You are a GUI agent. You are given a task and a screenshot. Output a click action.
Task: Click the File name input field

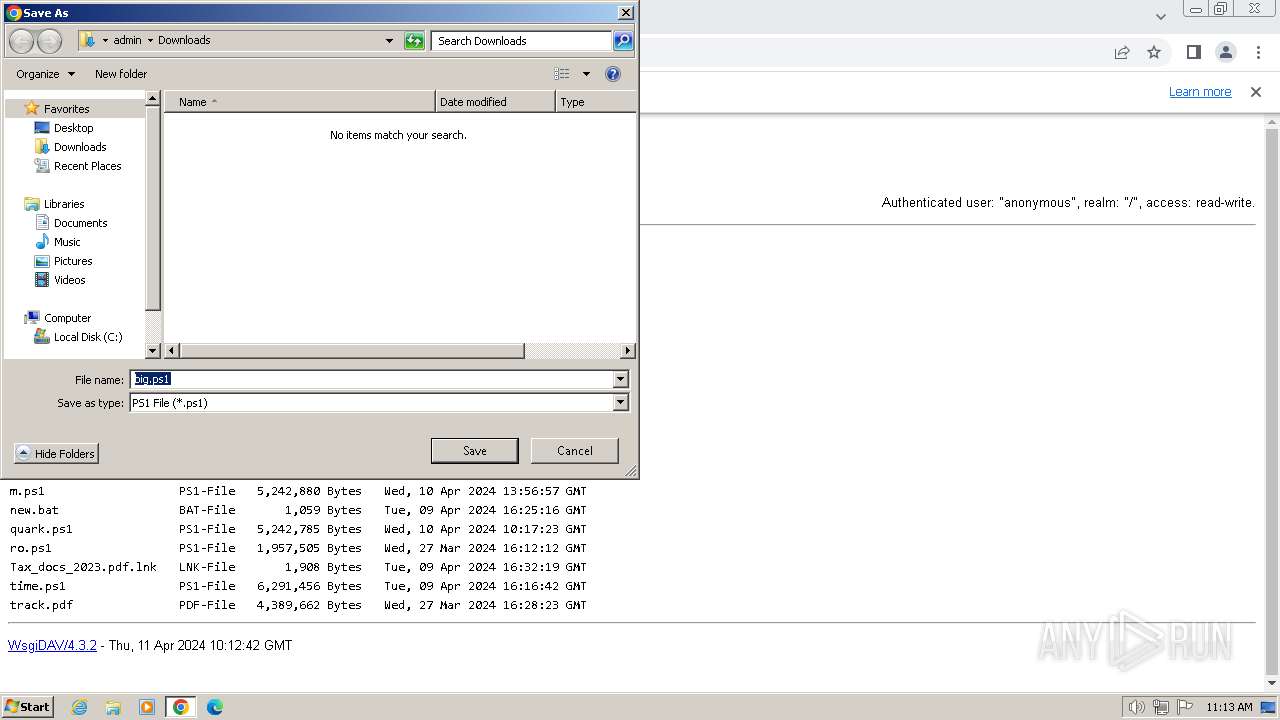tap(371, 379)
